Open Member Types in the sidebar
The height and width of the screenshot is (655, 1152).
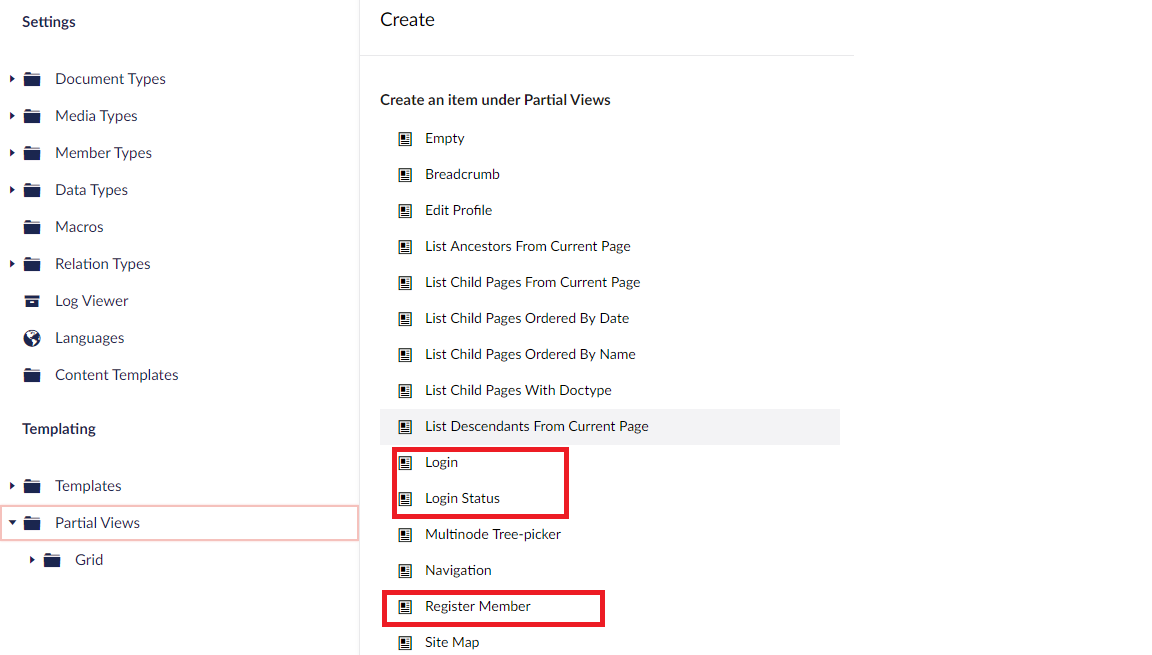point(103,153)
